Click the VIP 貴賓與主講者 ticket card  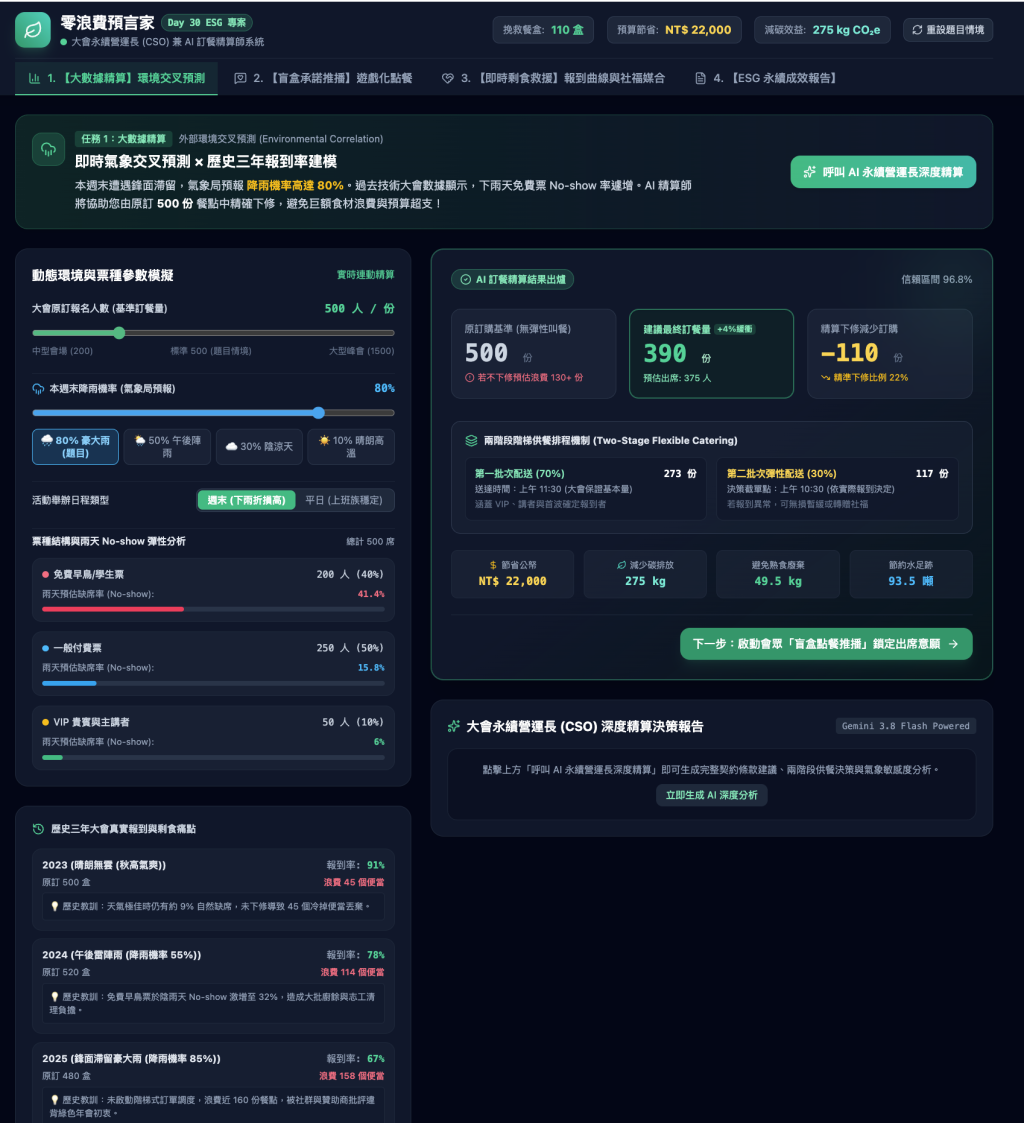tap(213, 738)
